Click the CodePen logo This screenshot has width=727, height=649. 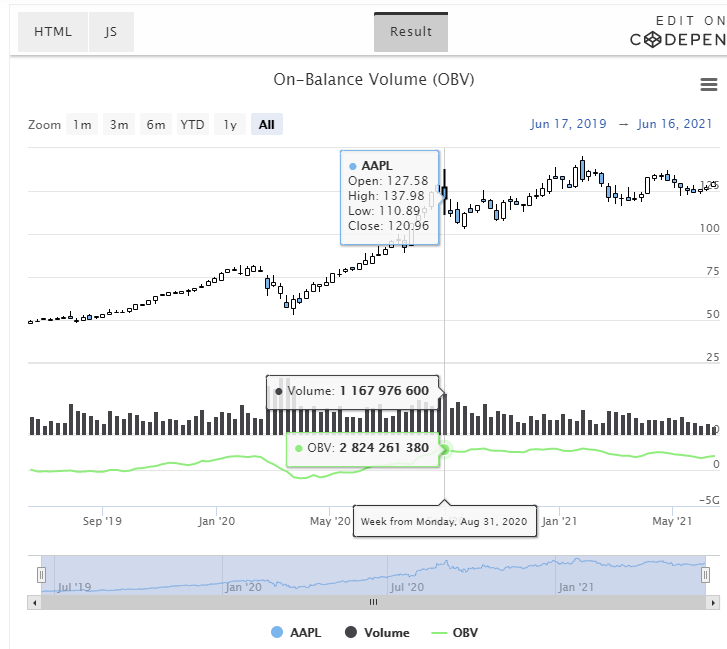point(678,40)
